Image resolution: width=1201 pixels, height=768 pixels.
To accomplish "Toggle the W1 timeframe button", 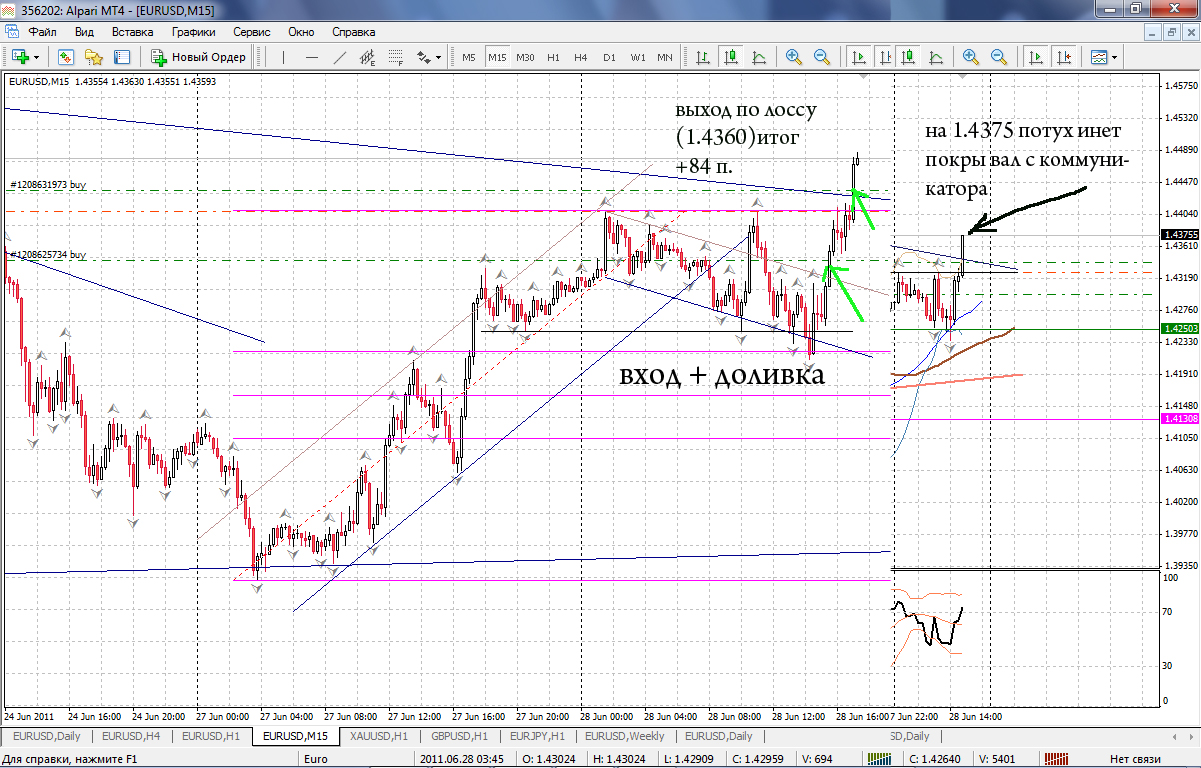I will [x=637, y=57].
